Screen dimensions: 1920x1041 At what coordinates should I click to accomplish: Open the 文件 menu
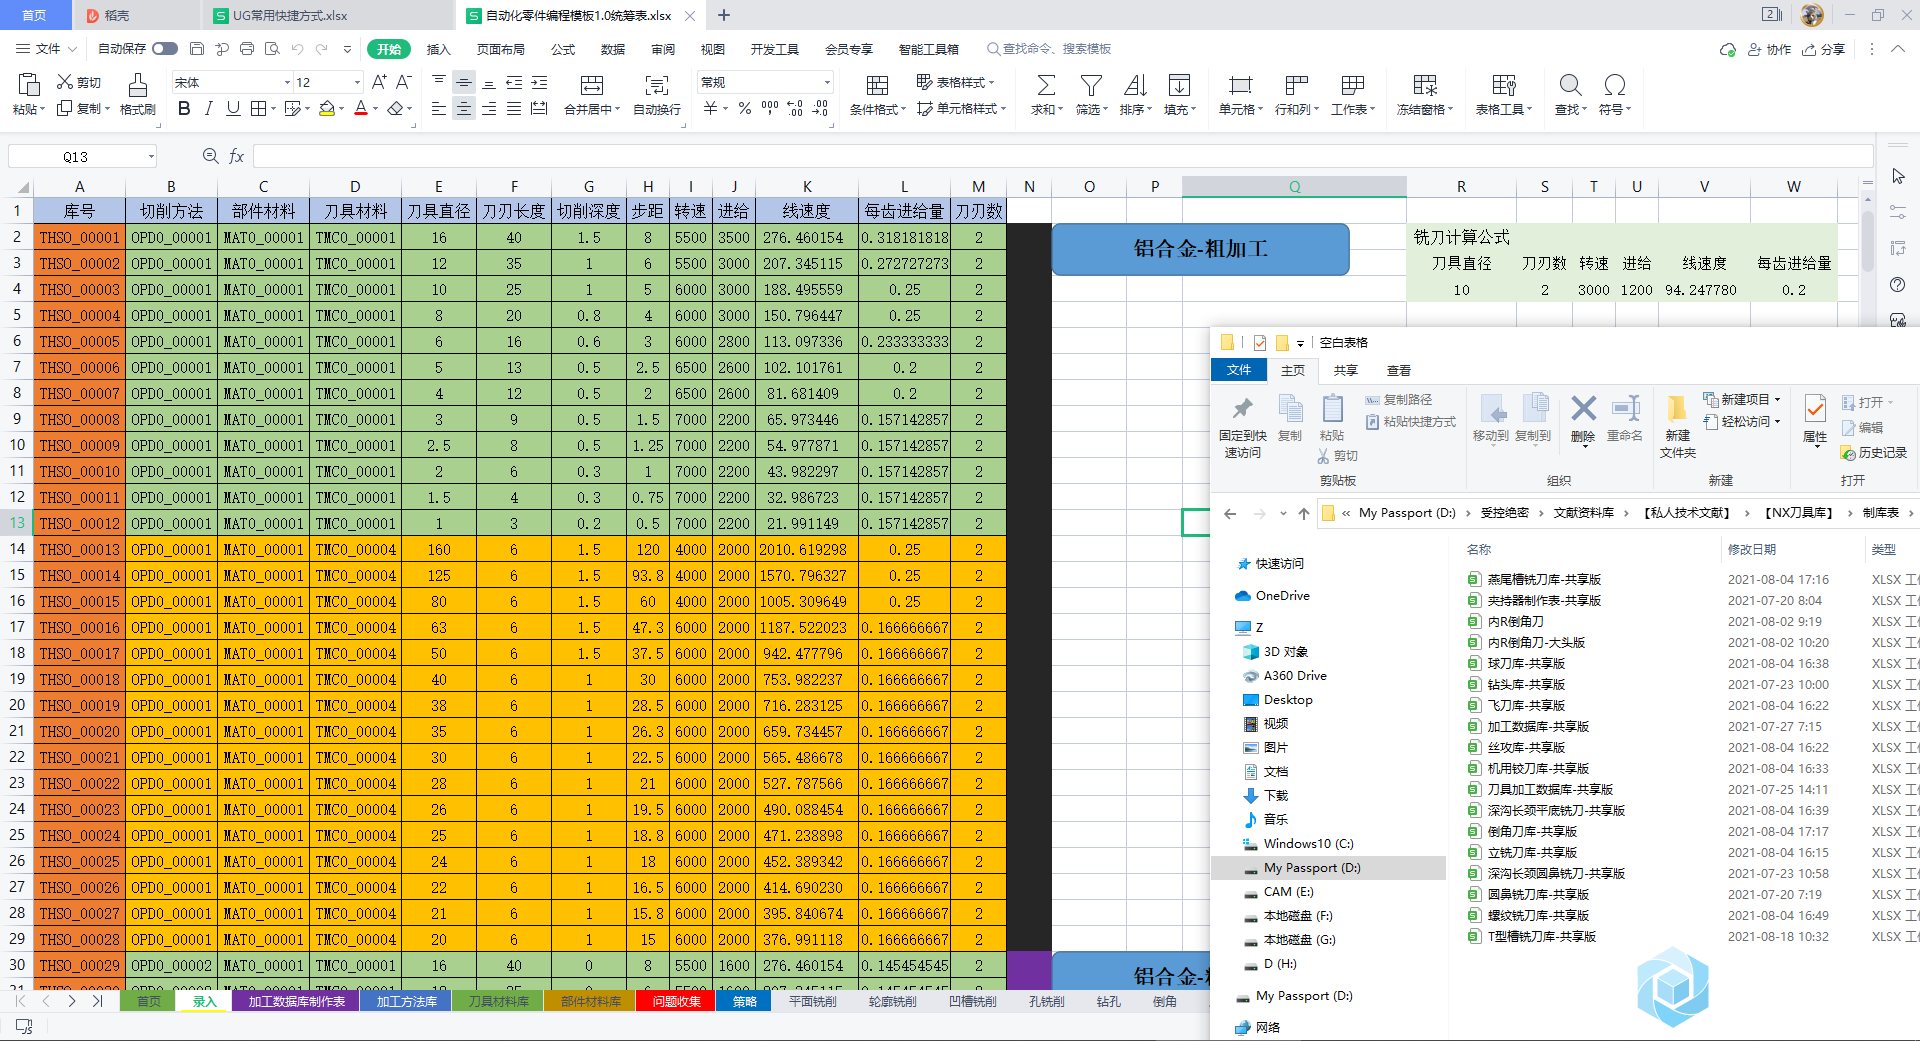[46, 48]
